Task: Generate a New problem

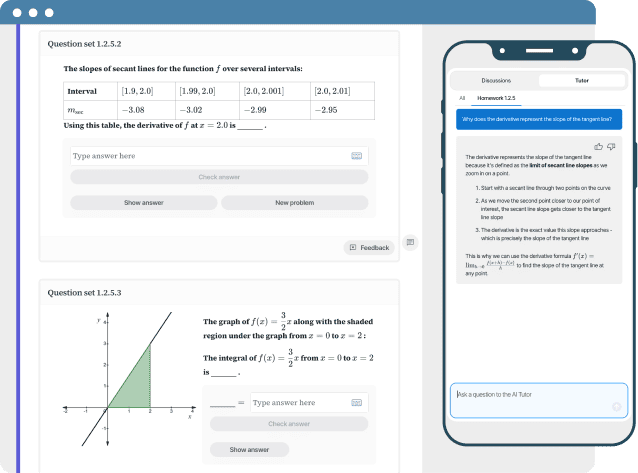Action: (294, 202)
